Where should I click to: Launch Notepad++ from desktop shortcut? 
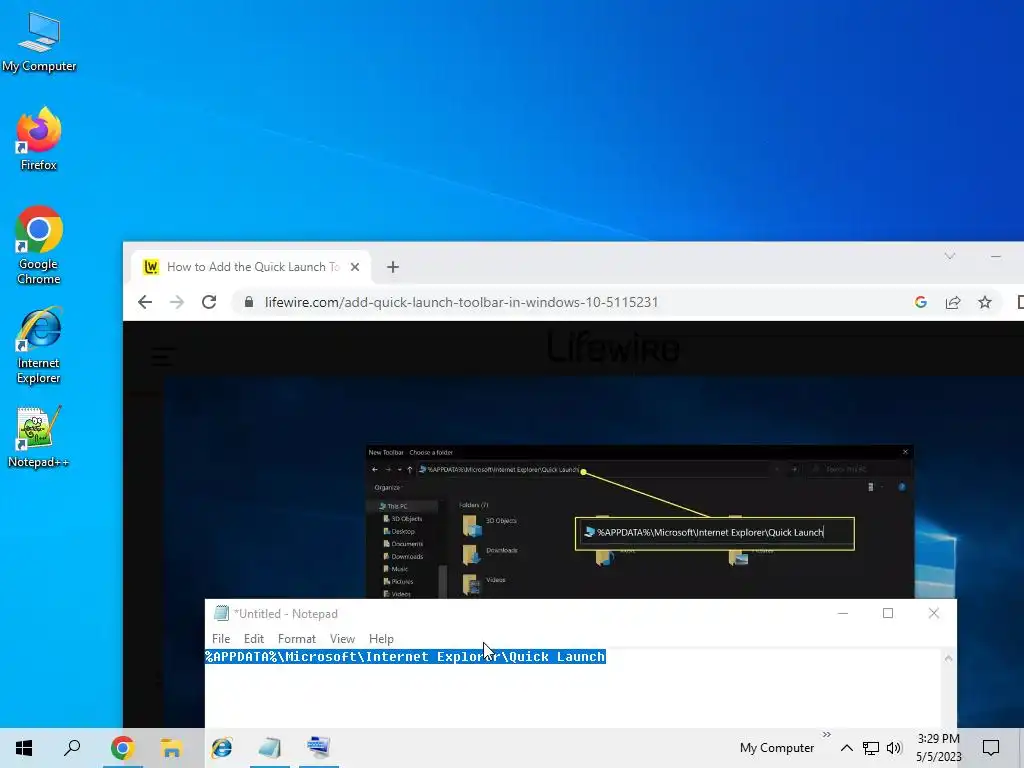click(x=39, y=437)
